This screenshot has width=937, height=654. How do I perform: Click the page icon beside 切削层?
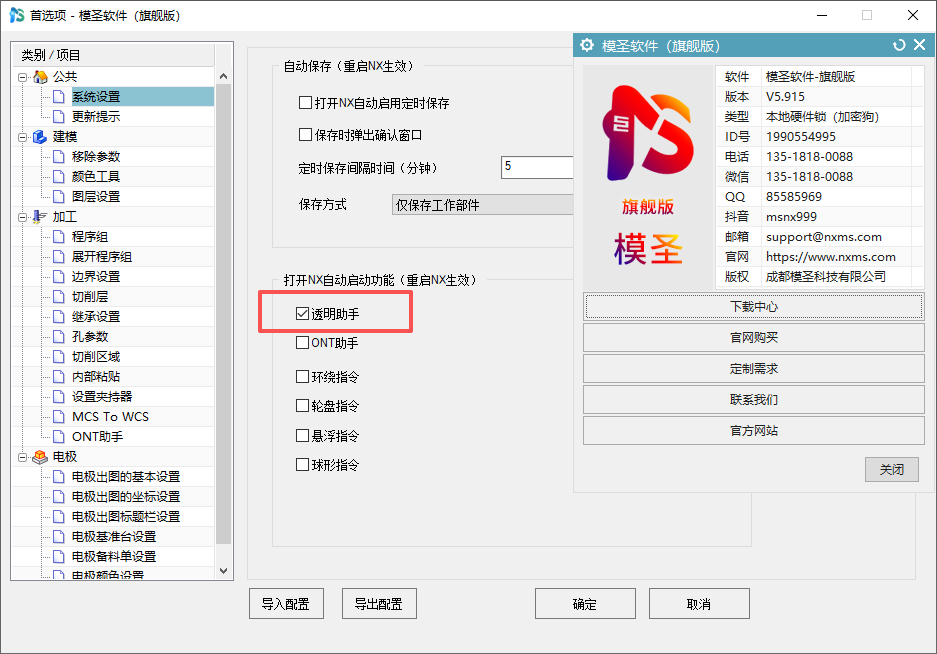pos(59,297)
